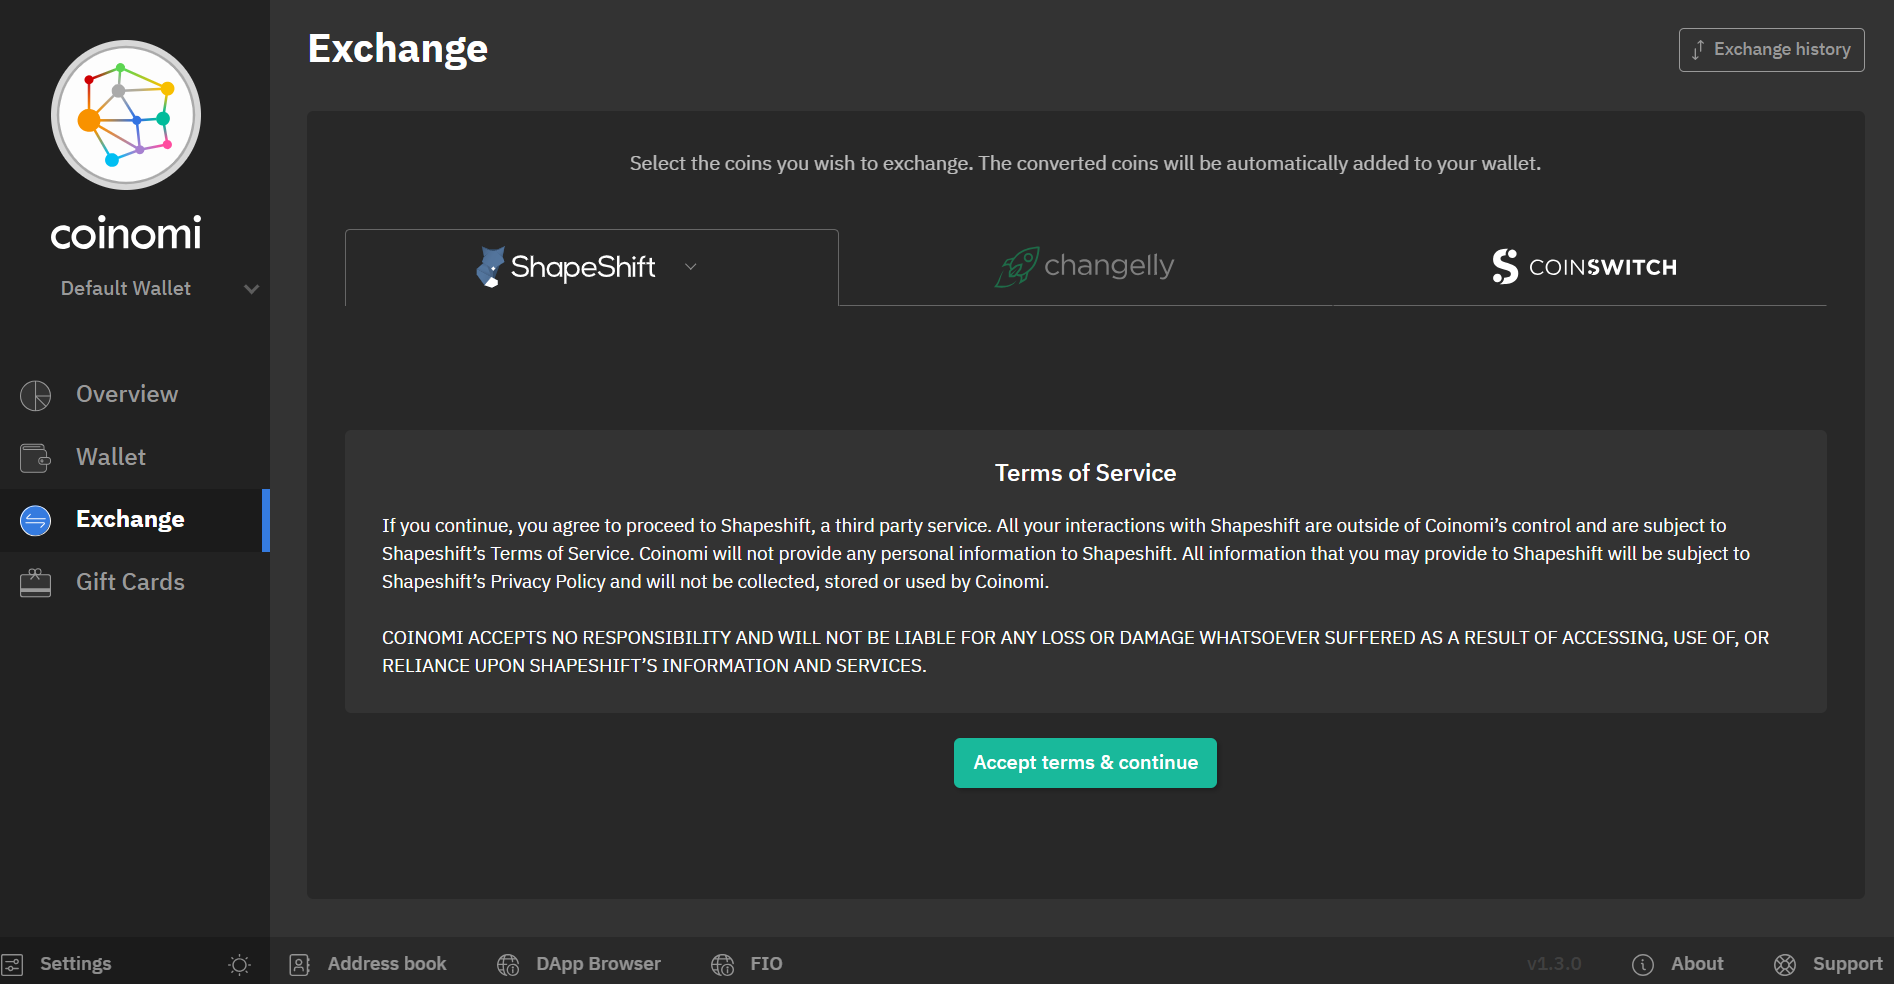Click the version number v1.3.0
The height and width of the screenshot is (984, 1894).
click(x=1553, y=964)
